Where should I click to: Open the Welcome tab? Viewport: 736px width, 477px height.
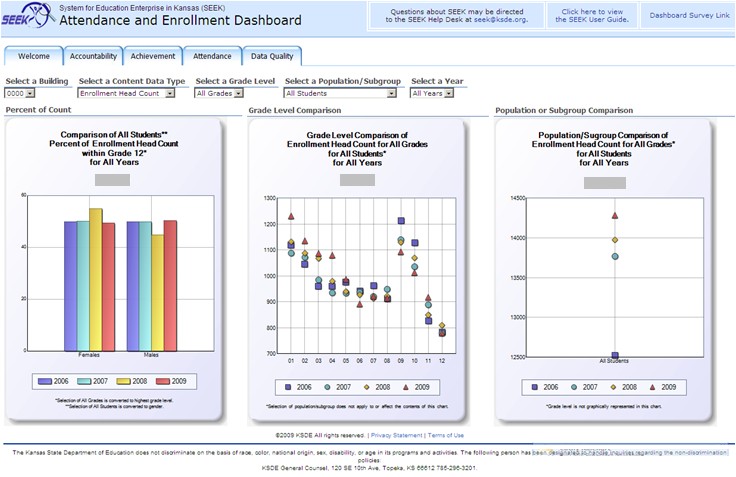click(x=33, y=56)
